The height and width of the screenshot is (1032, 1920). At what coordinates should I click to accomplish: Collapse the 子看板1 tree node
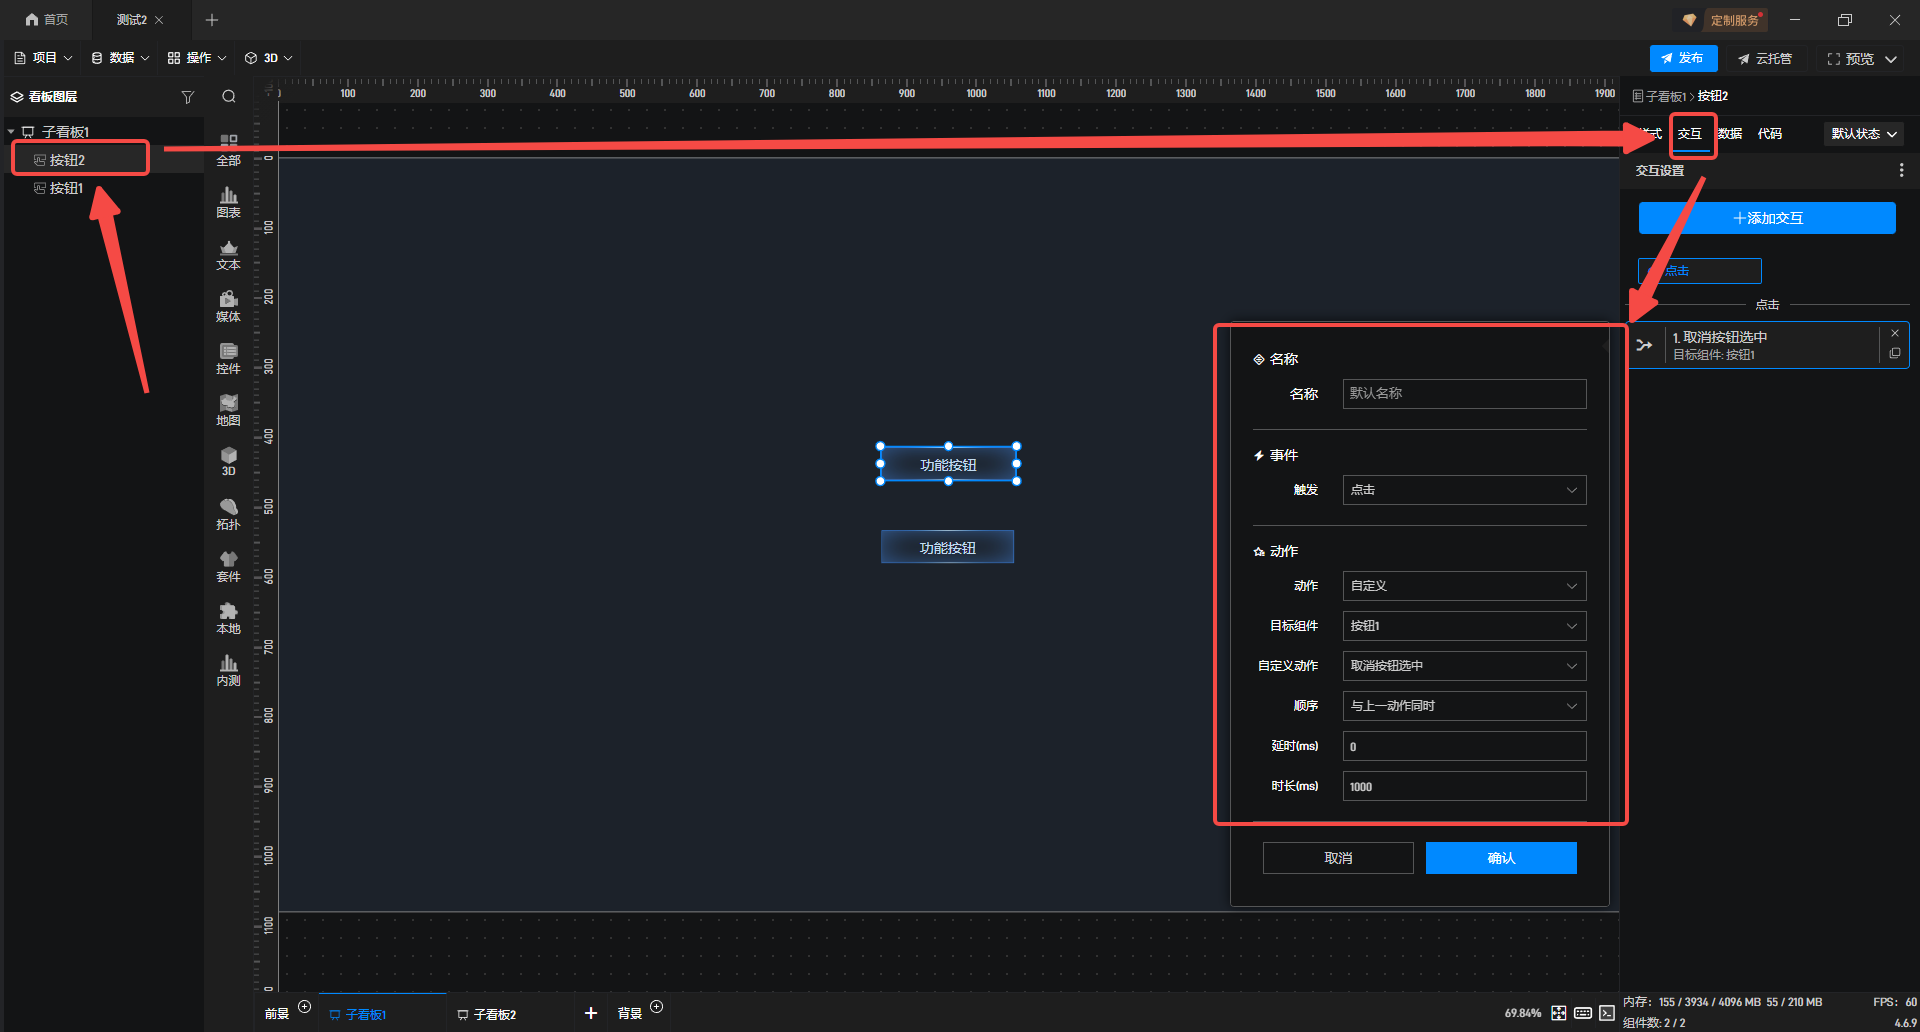[11, 132]
